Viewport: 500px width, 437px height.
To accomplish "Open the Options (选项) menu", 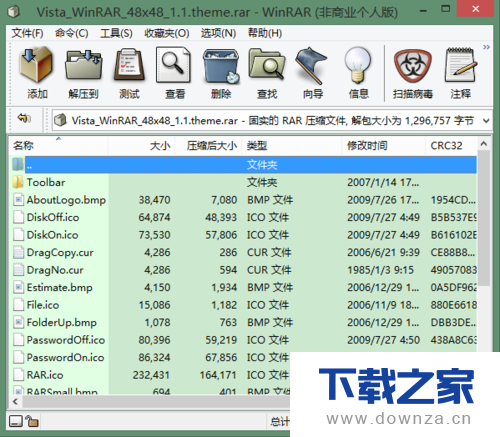I will click(218, 33).
